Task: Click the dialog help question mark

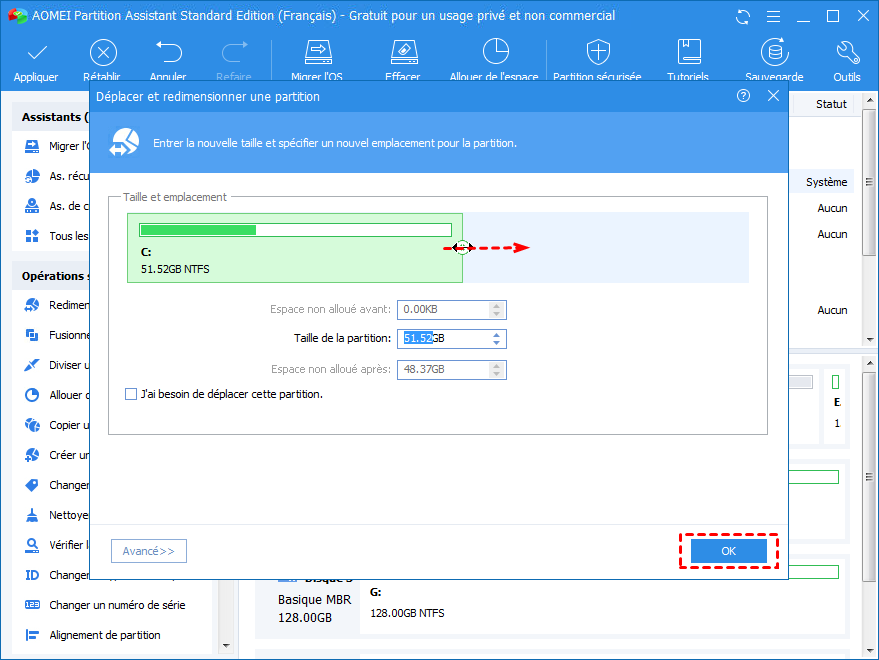Action: [743, 96]
